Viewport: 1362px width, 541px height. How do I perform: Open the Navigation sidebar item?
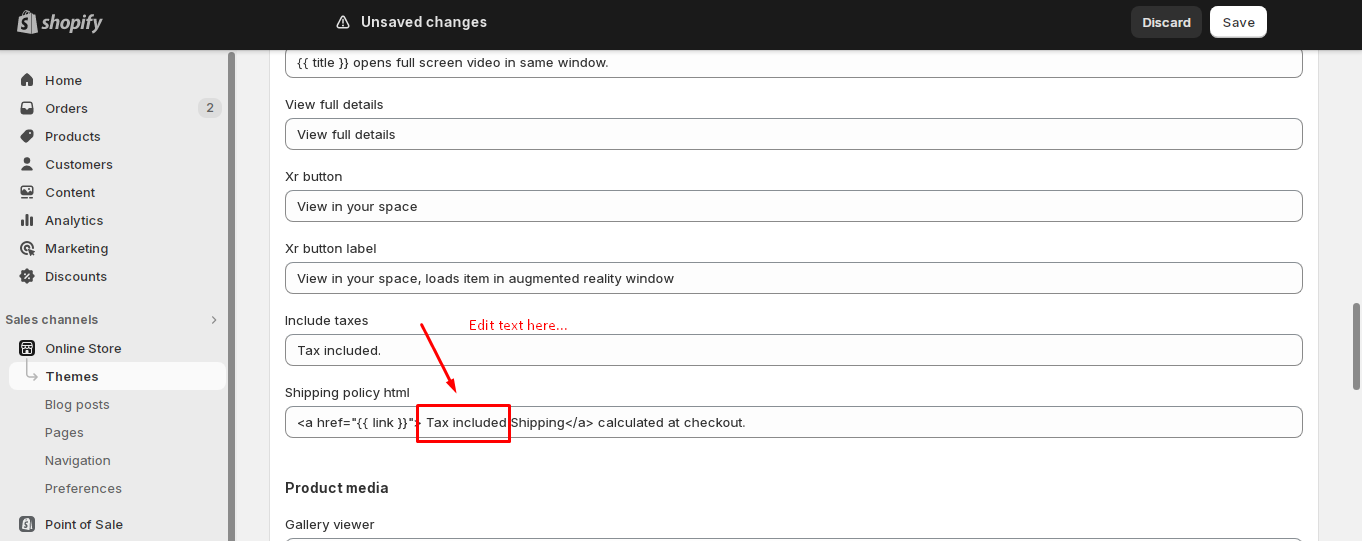(x=77, y=460)
